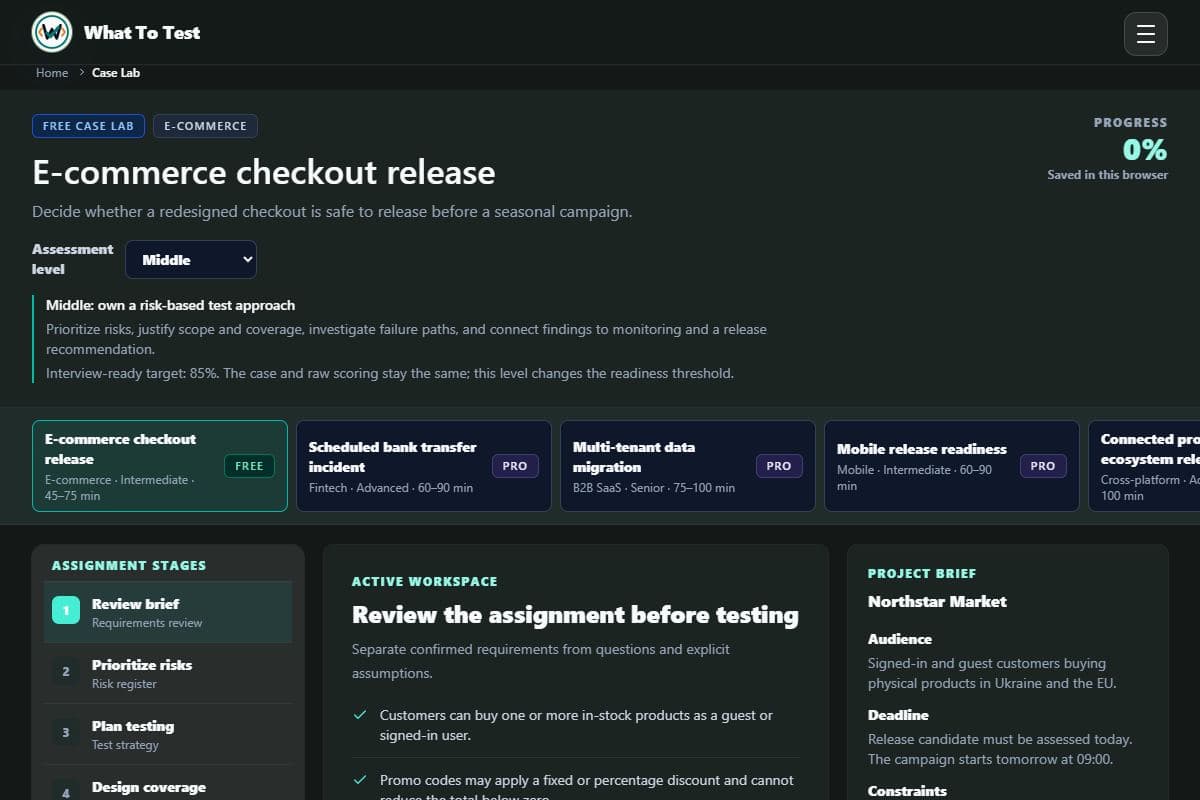Click PRO tag on data migration card
Image resolution: width=1200 pixels, height=800 pixels.
[779, 466]
